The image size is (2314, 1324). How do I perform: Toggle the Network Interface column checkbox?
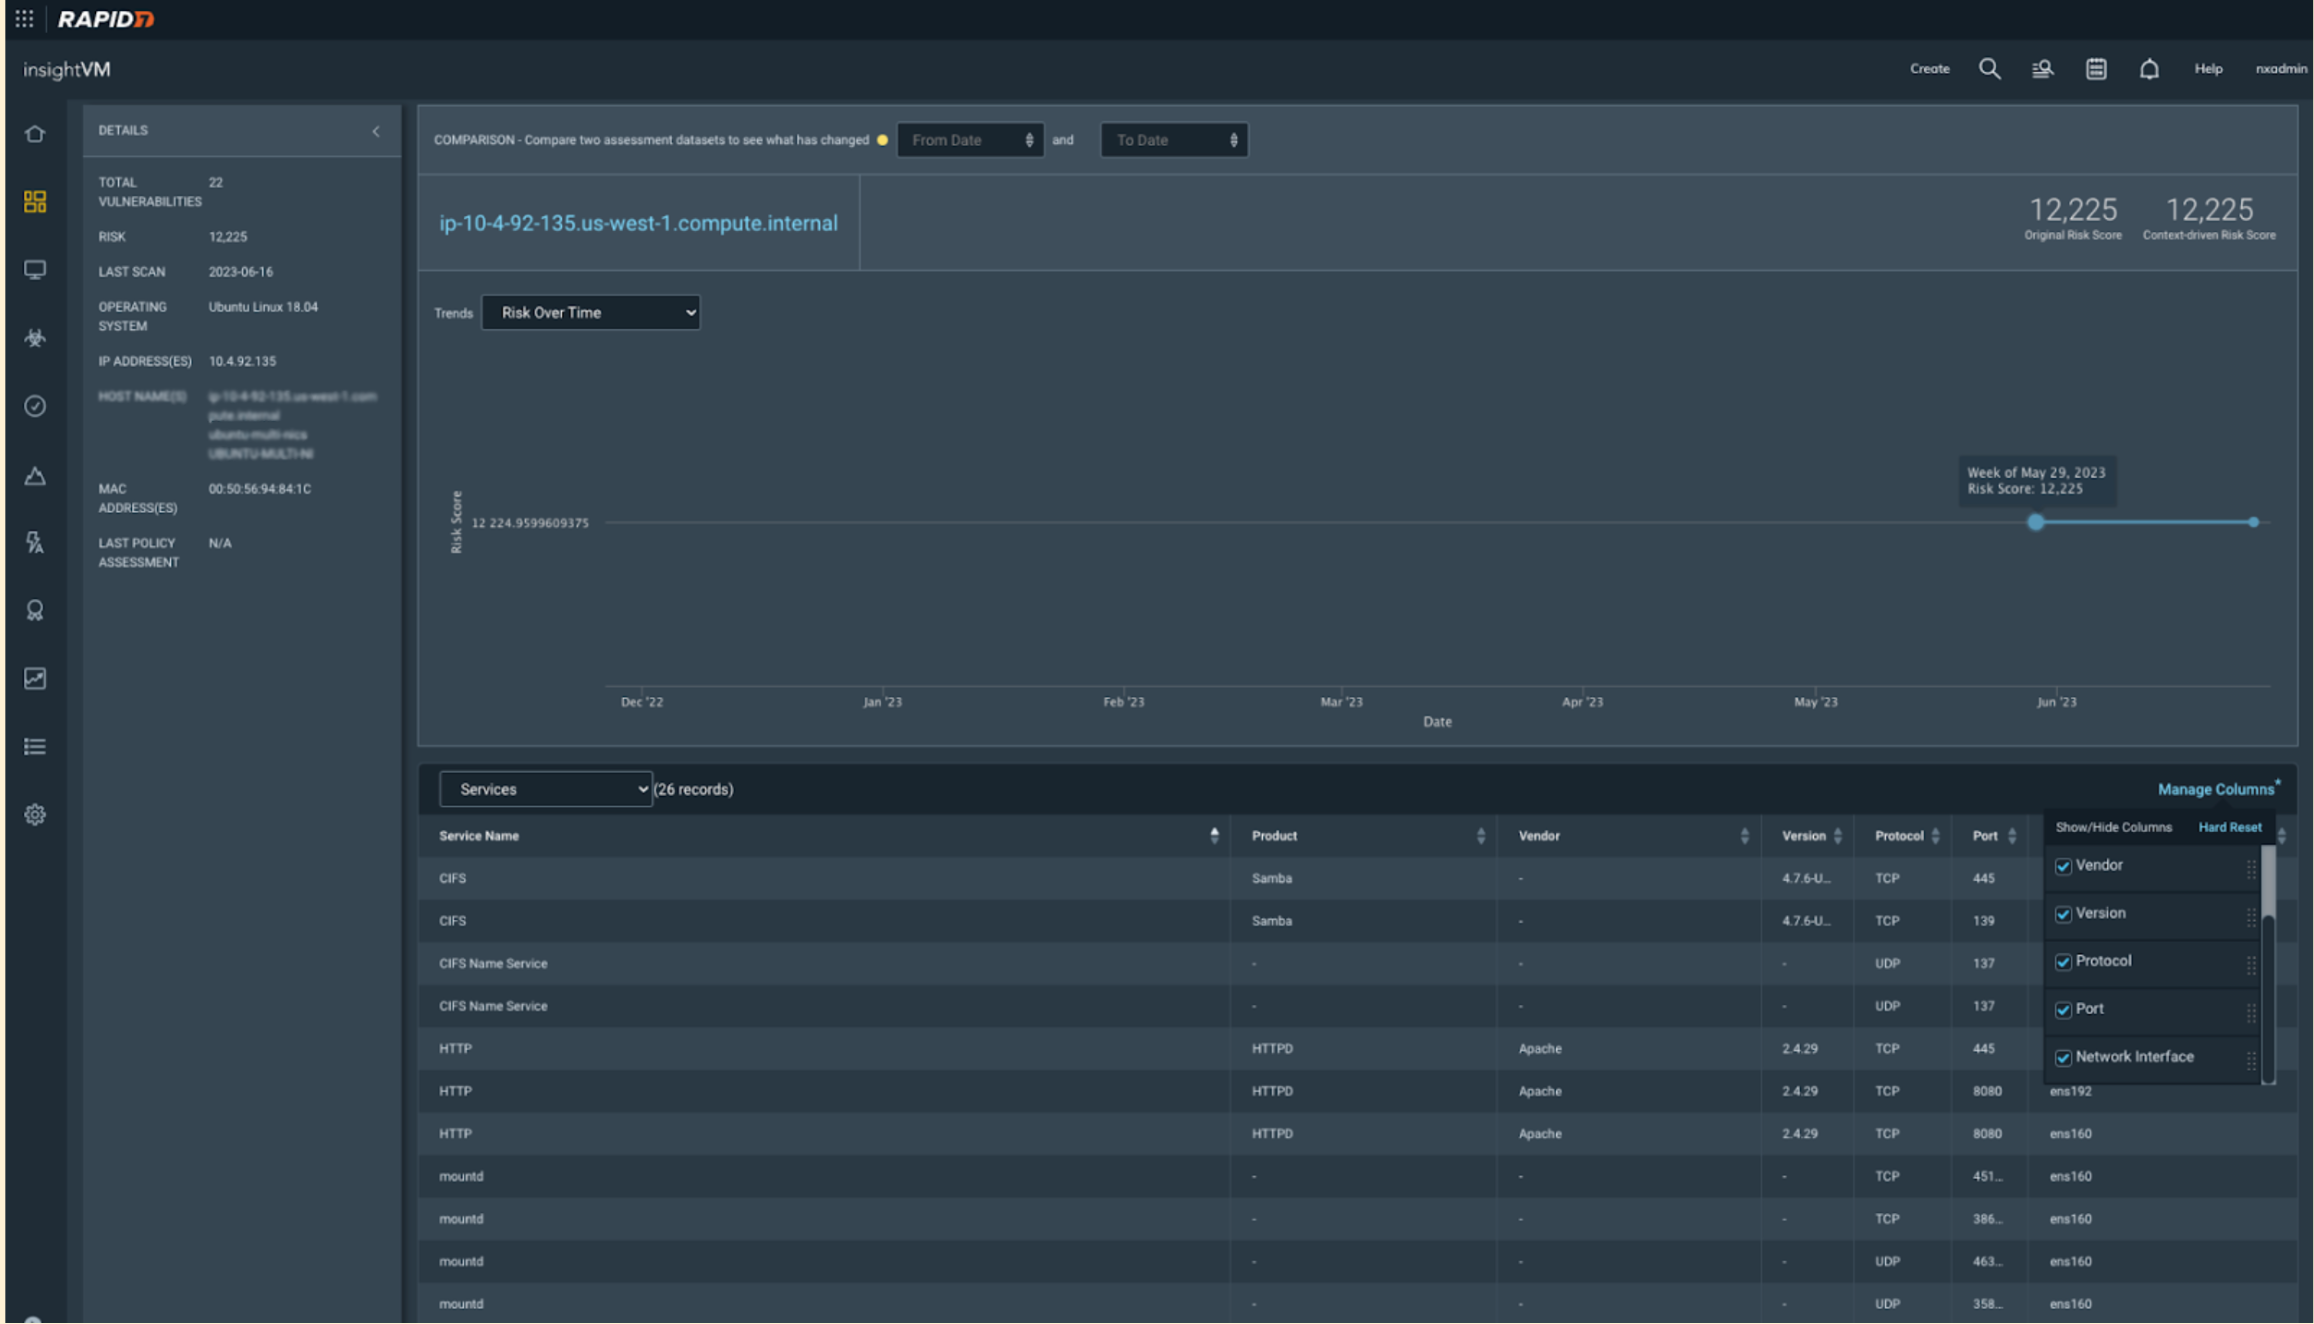(x=2063, y=1058)
